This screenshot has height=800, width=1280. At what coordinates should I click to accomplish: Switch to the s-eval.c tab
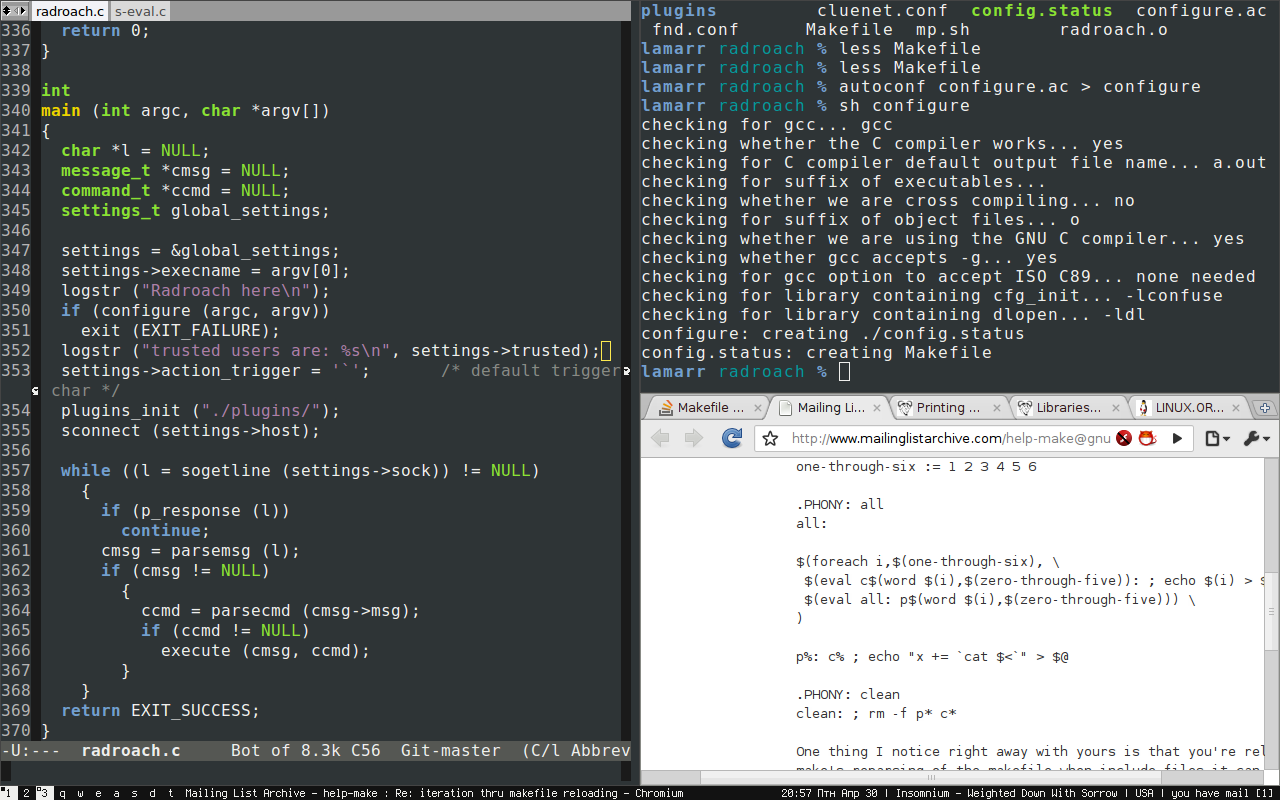pyautogui.click(x=140, y=11)
